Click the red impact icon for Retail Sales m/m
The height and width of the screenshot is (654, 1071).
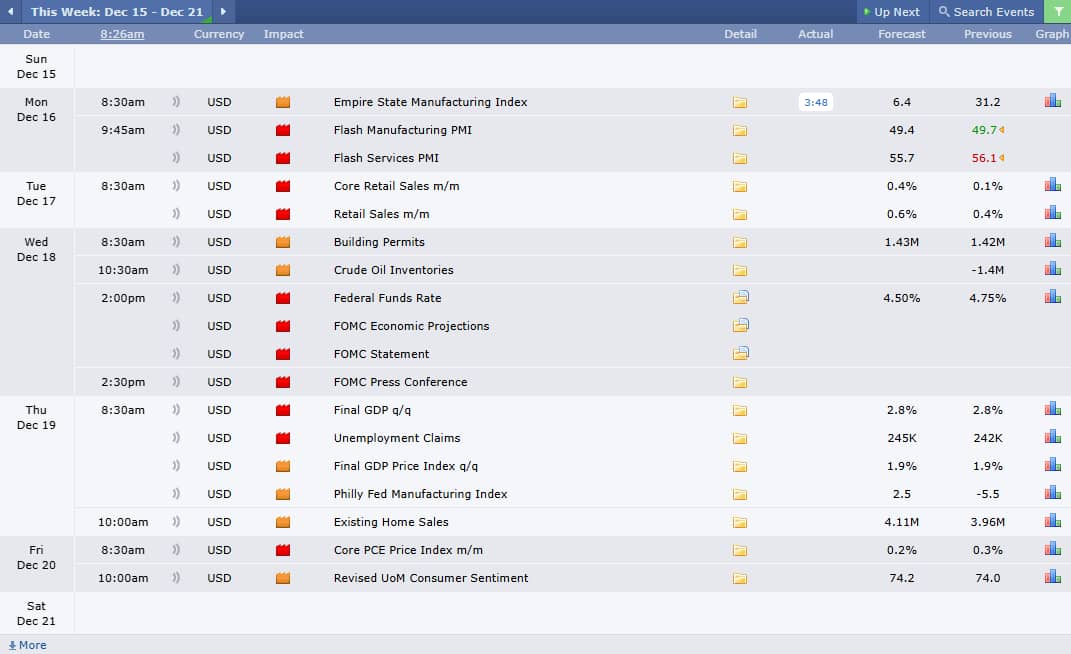point(283,214)
